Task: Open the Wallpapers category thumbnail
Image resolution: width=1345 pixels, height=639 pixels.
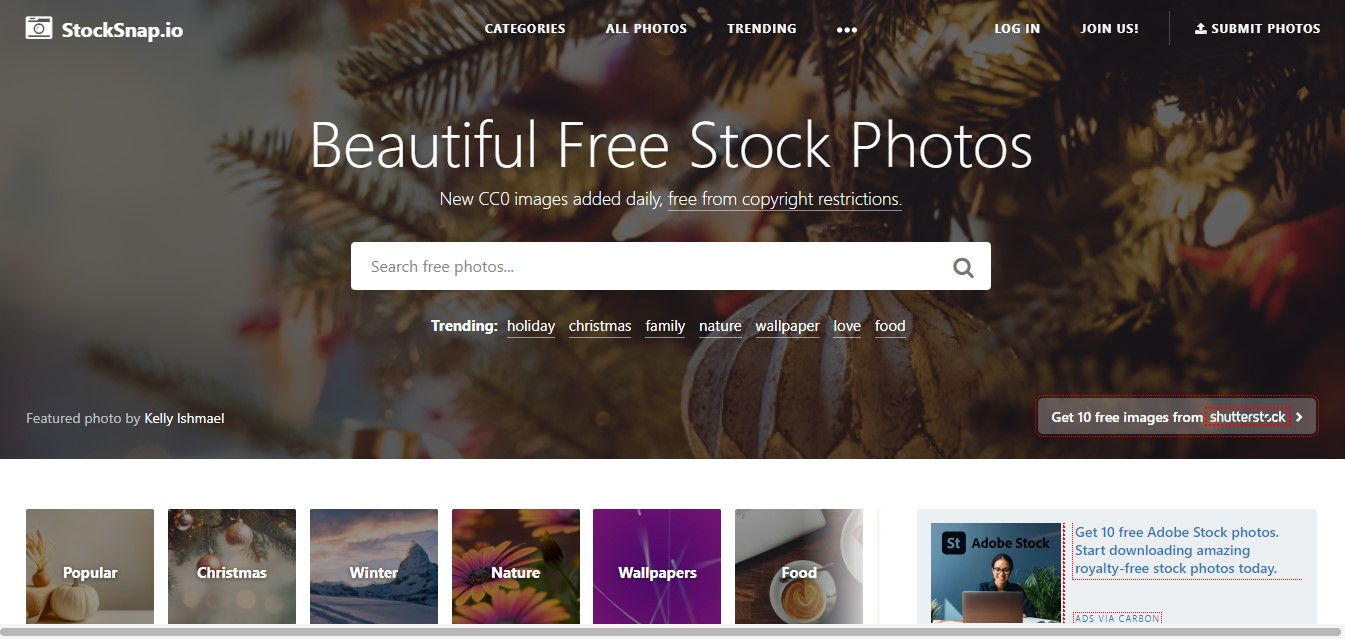Action: [657, 567]
